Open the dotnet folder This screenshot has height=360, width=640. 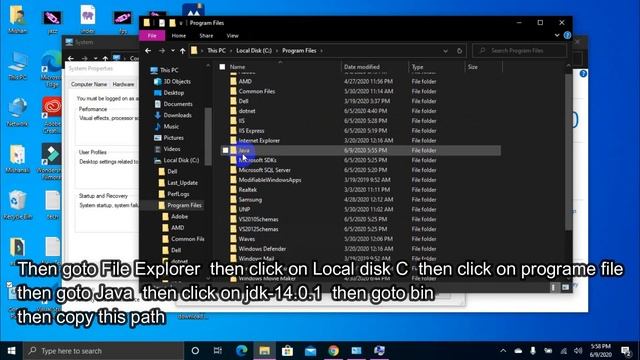point(247,111)
